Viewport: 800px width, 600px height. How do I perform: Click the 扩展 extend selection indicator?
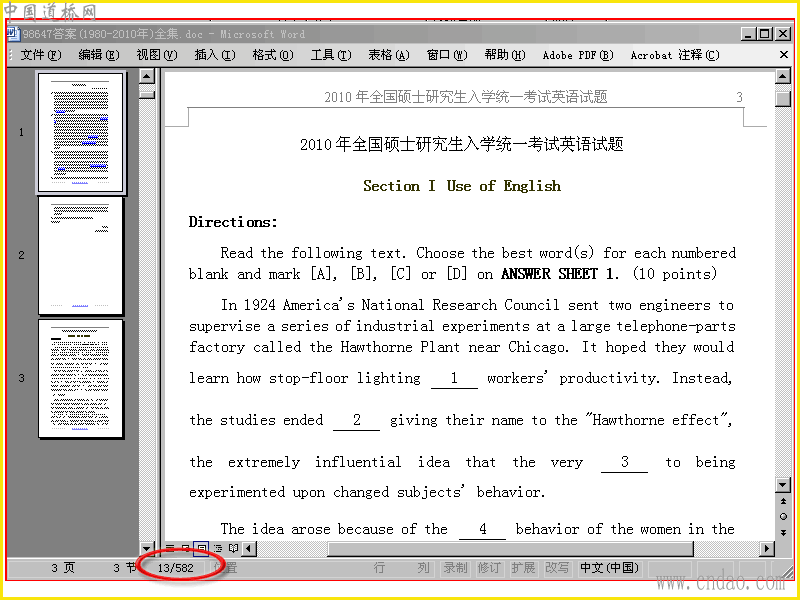pos(523,567)
